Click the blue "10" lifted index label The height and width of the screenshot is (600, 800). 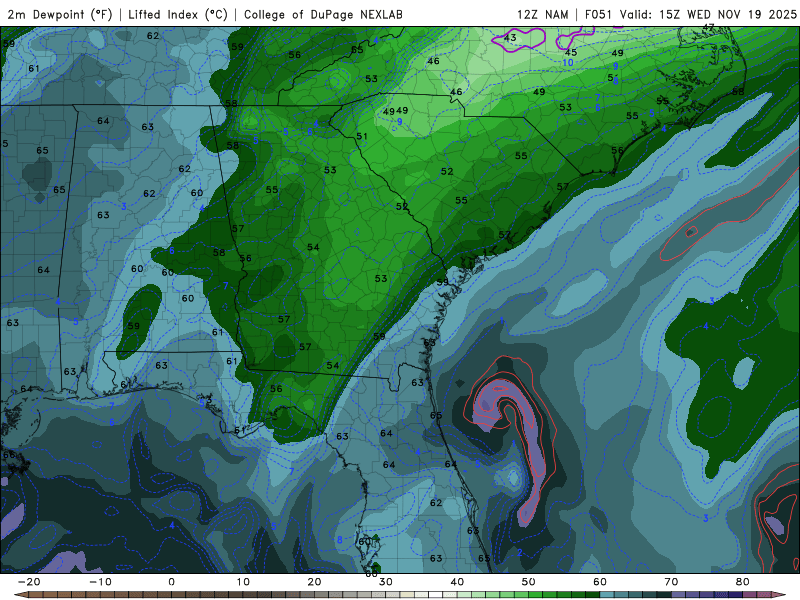click(x=568, y=63)
